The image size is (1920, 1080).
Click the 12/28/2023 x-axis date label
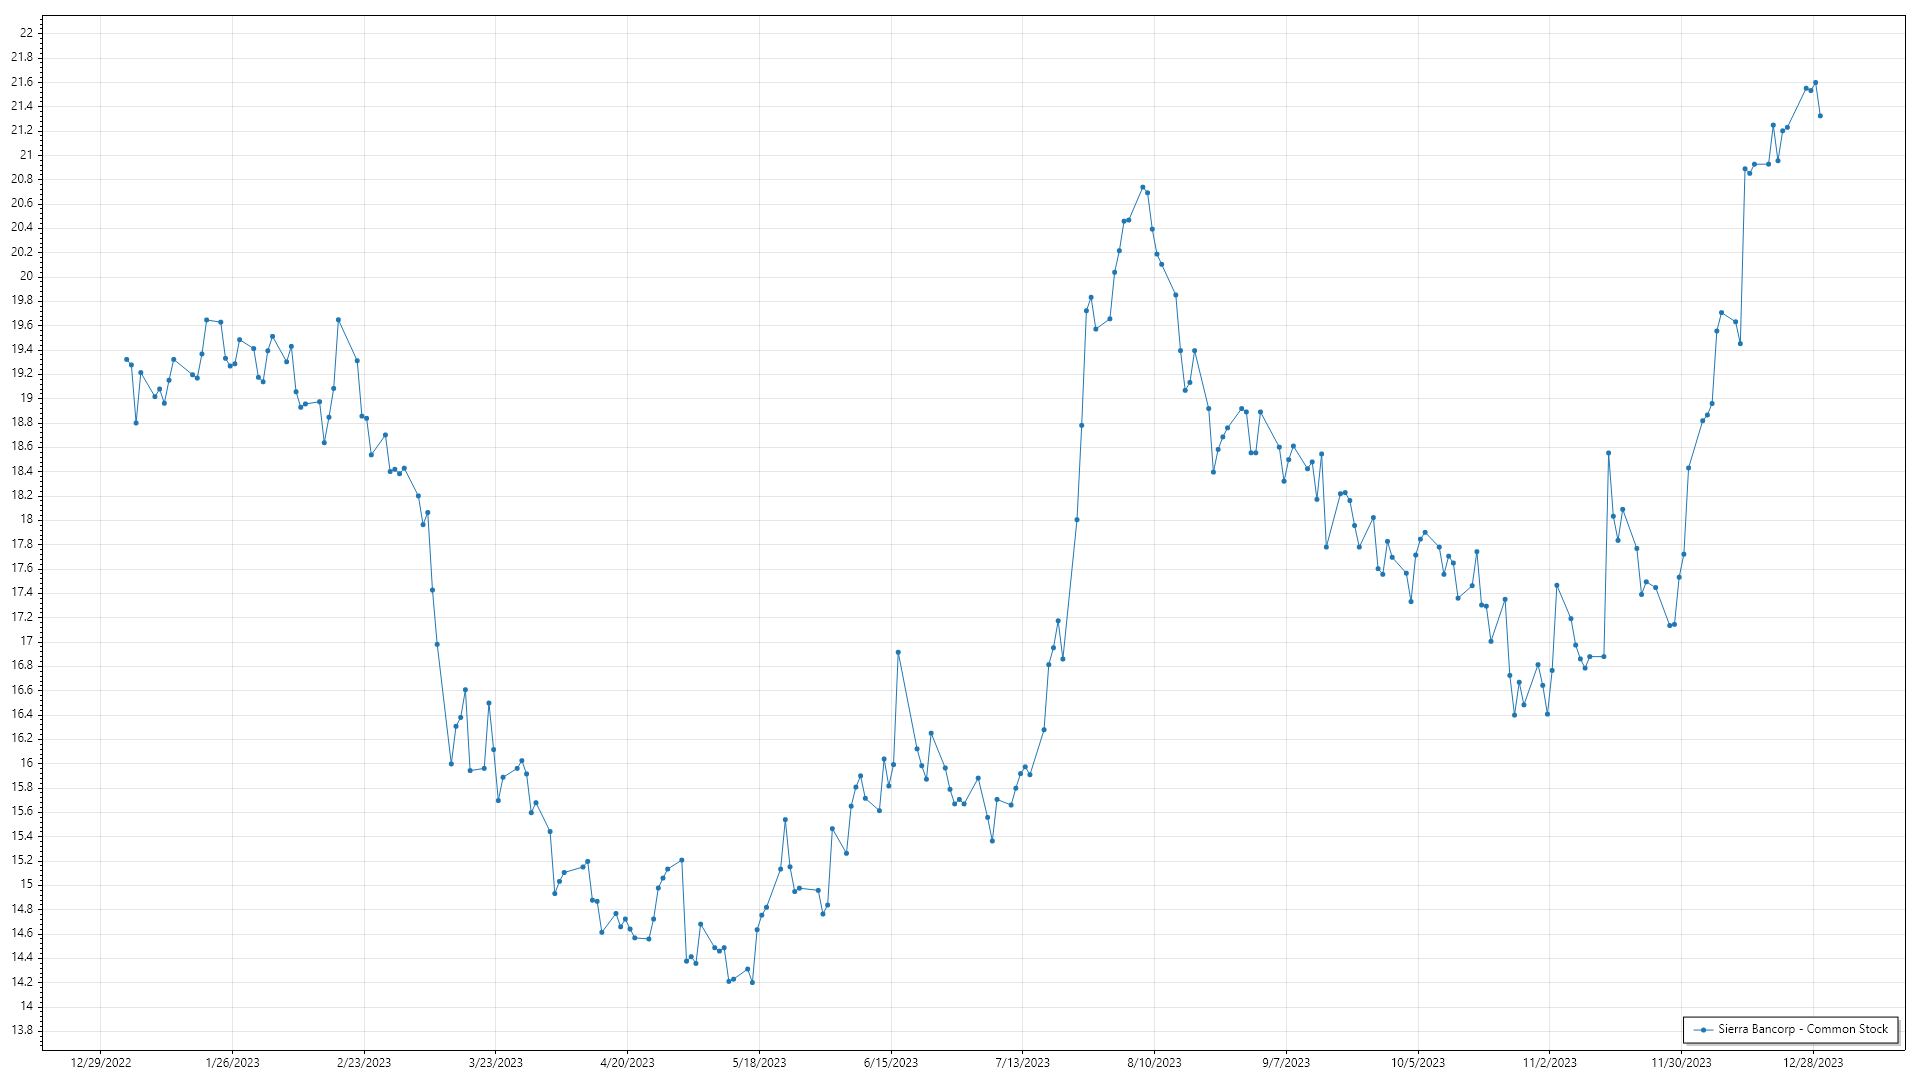point(1813,1062)
